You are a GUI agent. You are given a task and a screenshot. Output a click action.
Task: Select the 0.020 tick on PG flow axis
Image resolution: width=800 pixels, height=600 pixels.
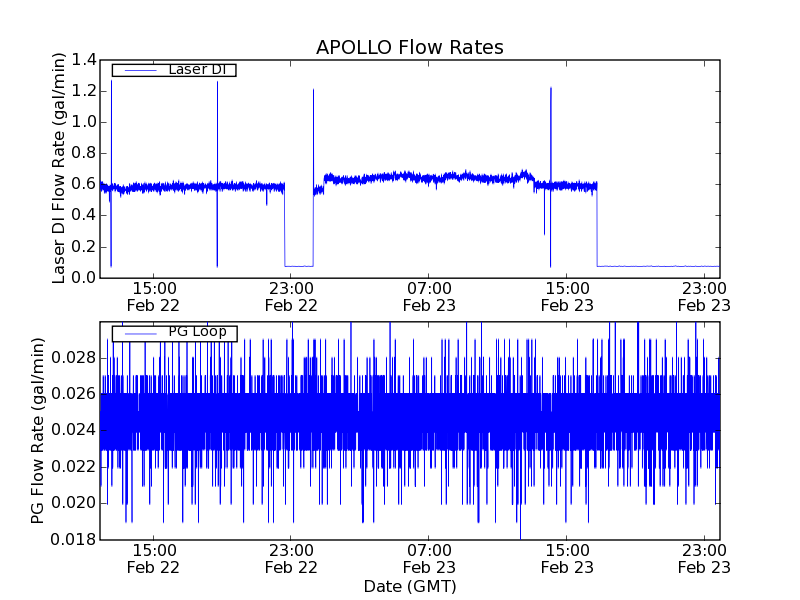point(73,503)
